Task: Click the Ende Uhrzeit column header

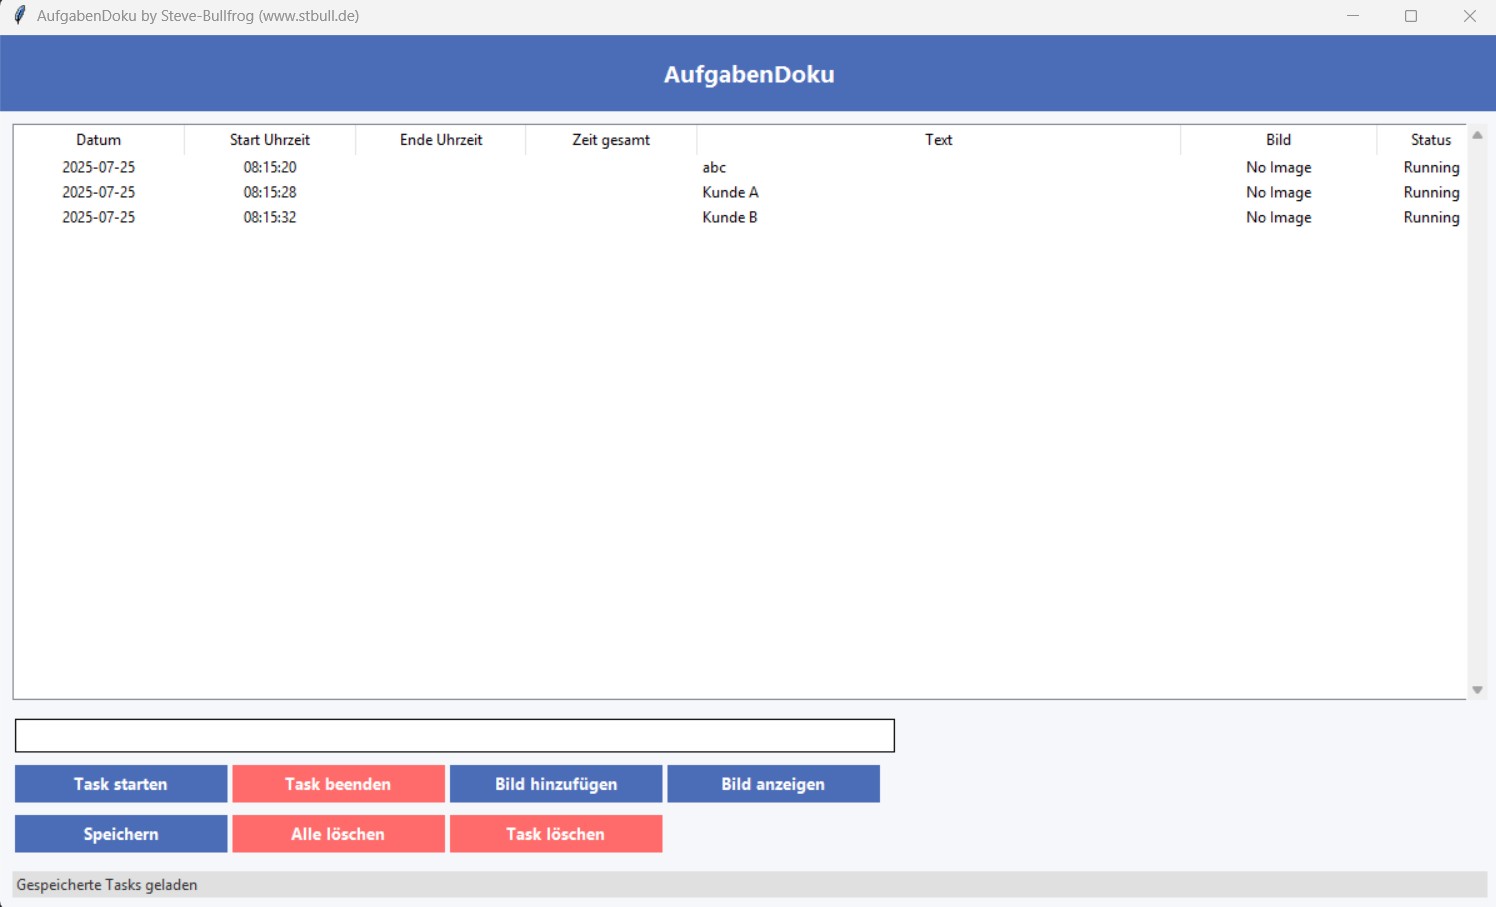Action: click(441, 140)
